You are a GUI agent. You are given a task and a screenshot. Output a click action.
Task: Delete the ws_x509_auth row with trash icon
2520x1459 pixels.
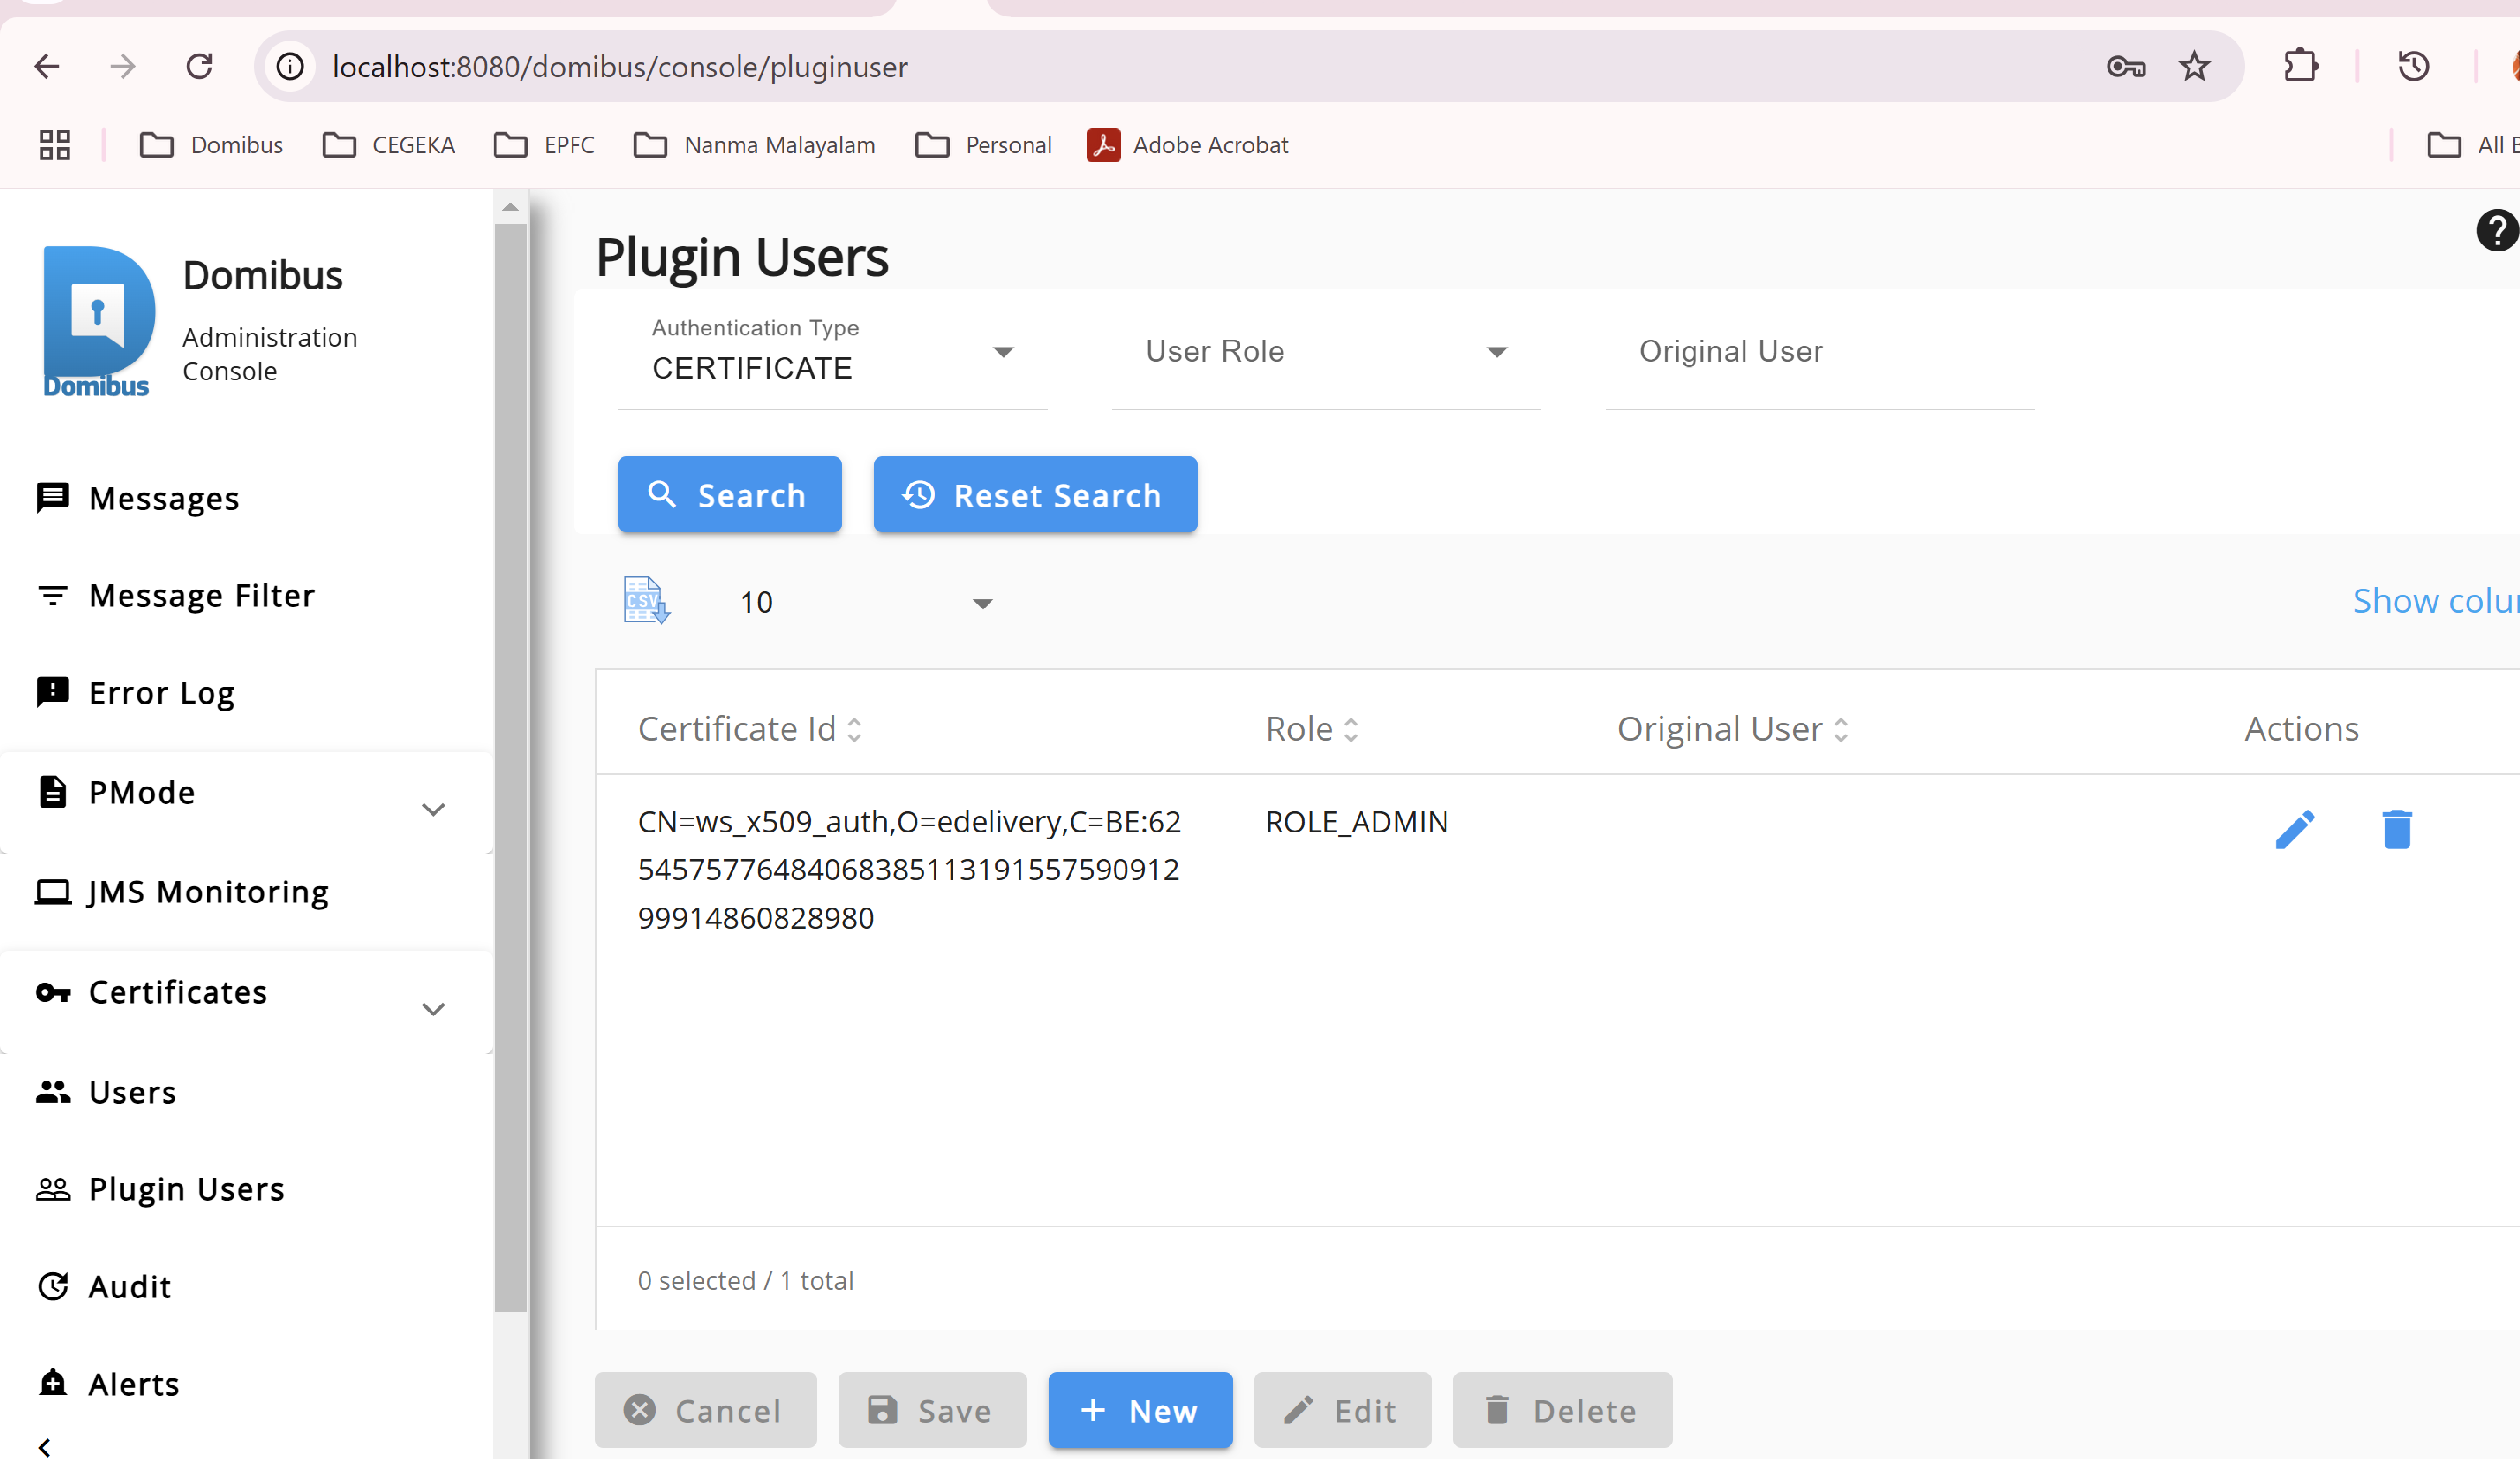coord(2397,829)
